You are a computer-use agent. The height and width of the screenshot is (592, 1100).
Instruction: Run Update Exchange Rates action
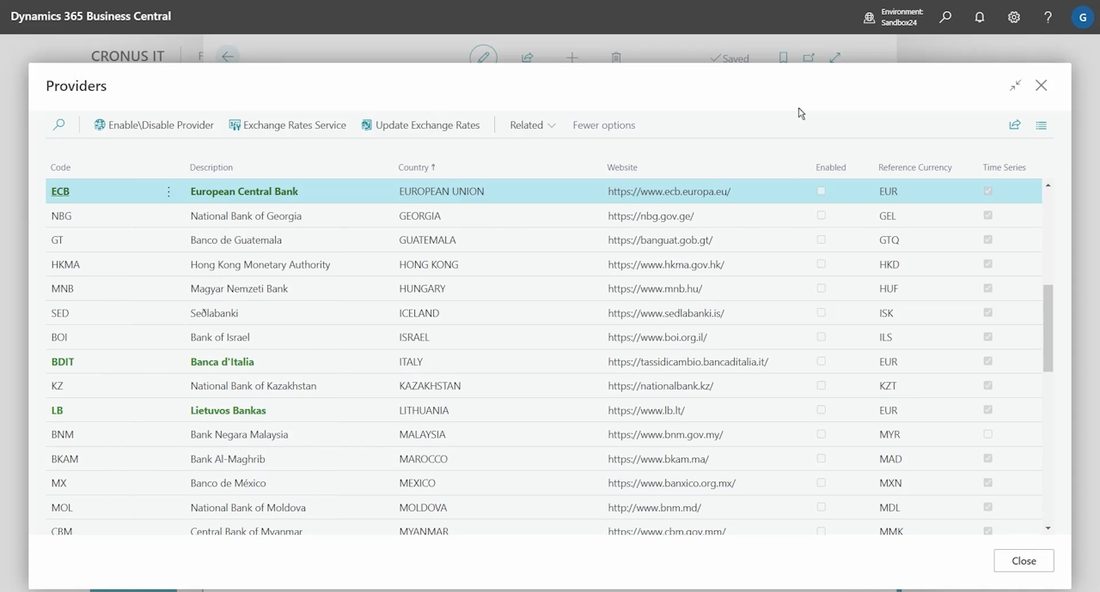click(420, 125)
